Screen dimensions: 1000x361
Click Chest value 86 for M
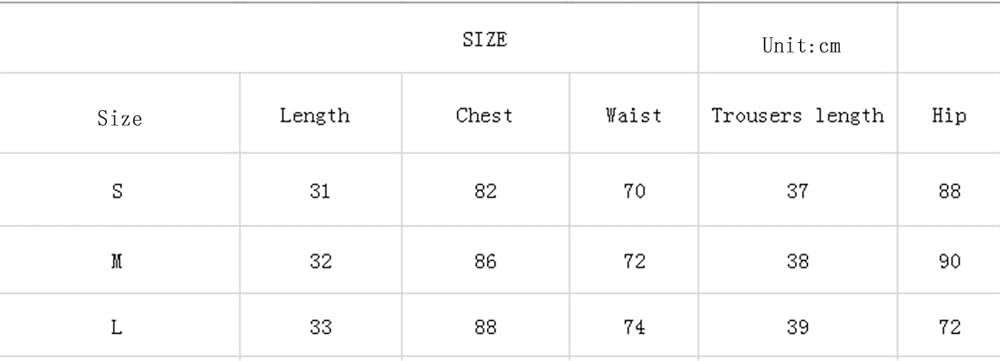coord(485,262)
